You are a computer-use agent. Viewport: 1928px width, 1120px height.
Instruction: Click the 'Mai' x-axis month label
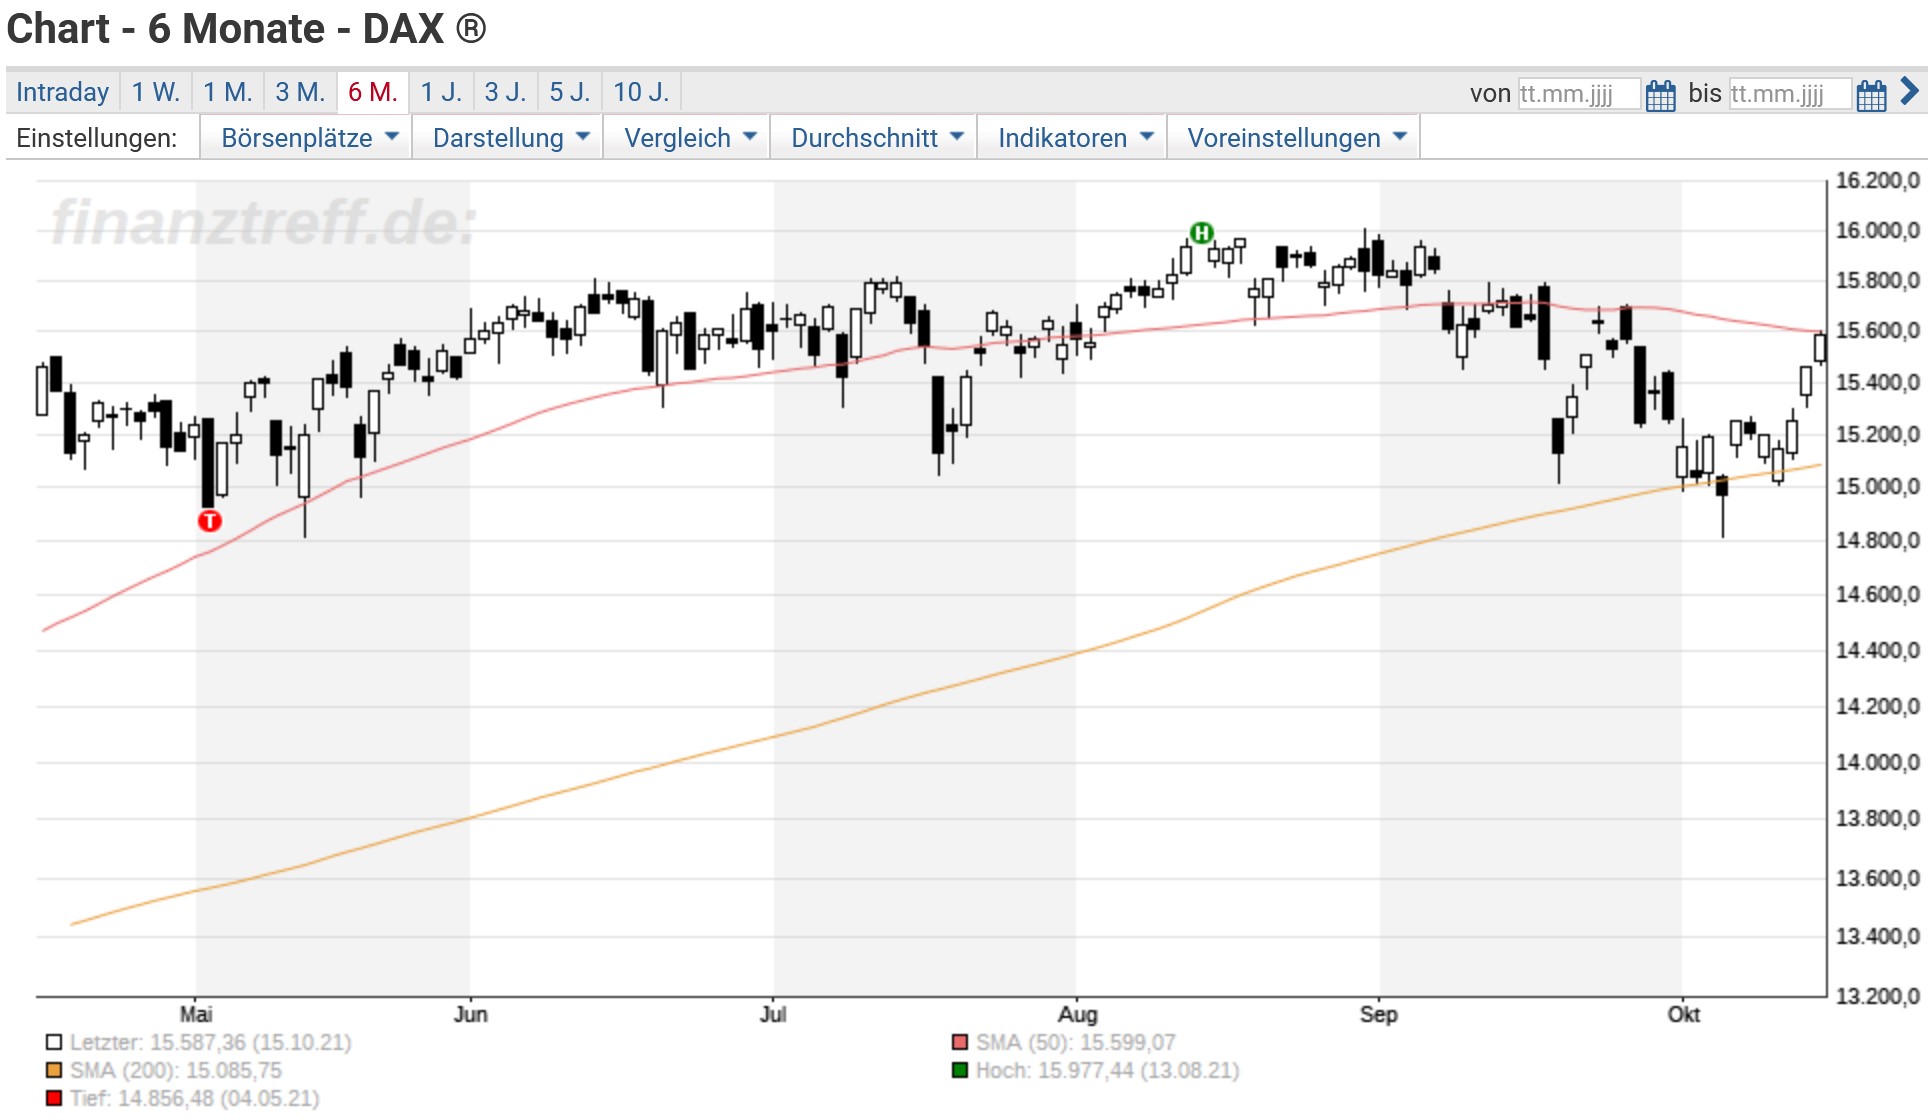196,1014
